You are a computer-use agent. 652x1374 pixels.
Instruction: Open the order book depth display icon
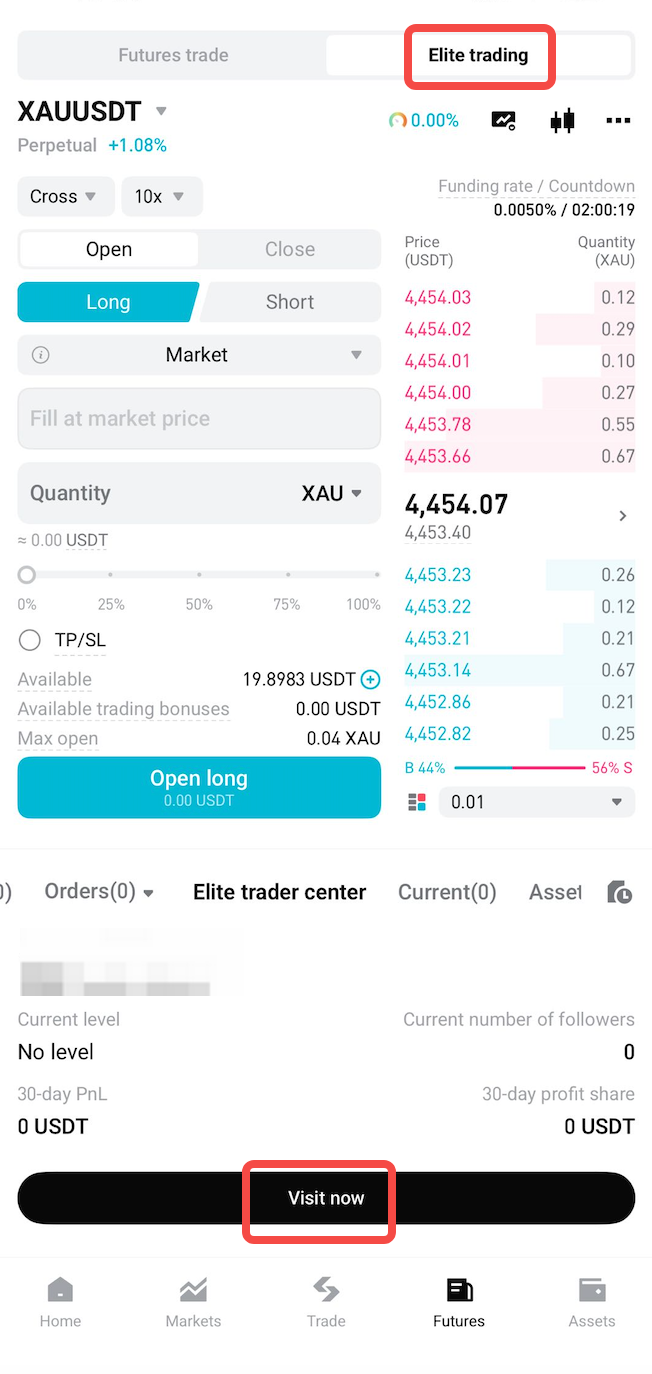click(419, 802)
